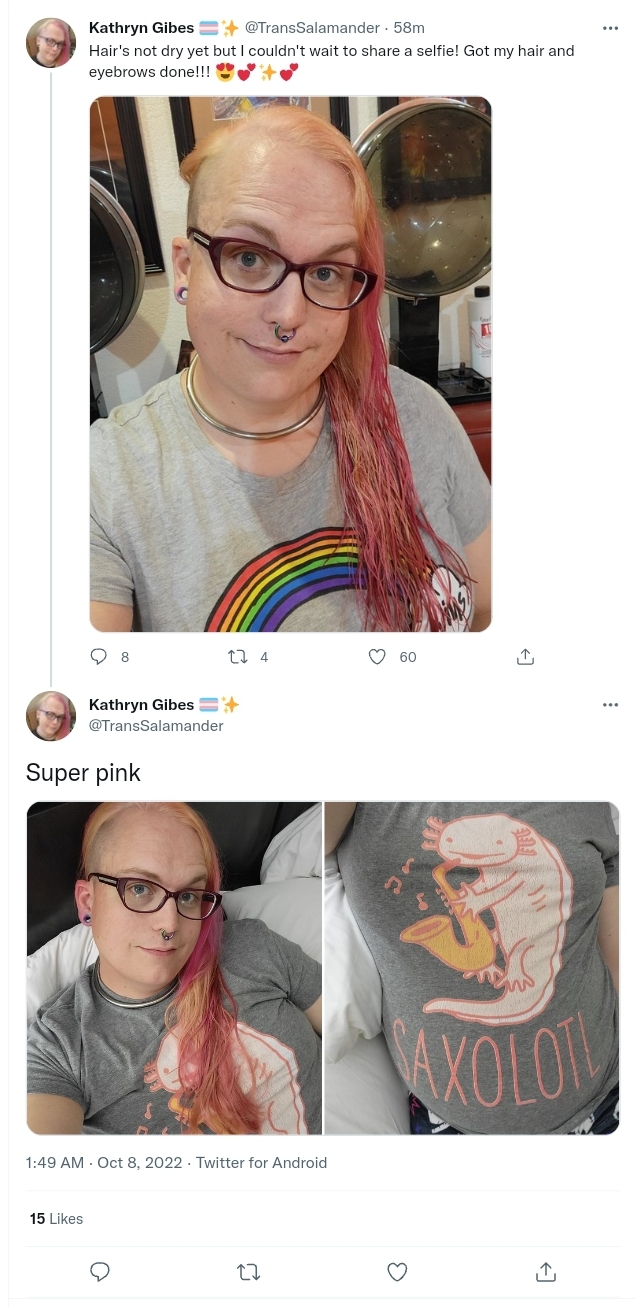Open the more options menu on 'Super pink' tweet

pos(610,705)
